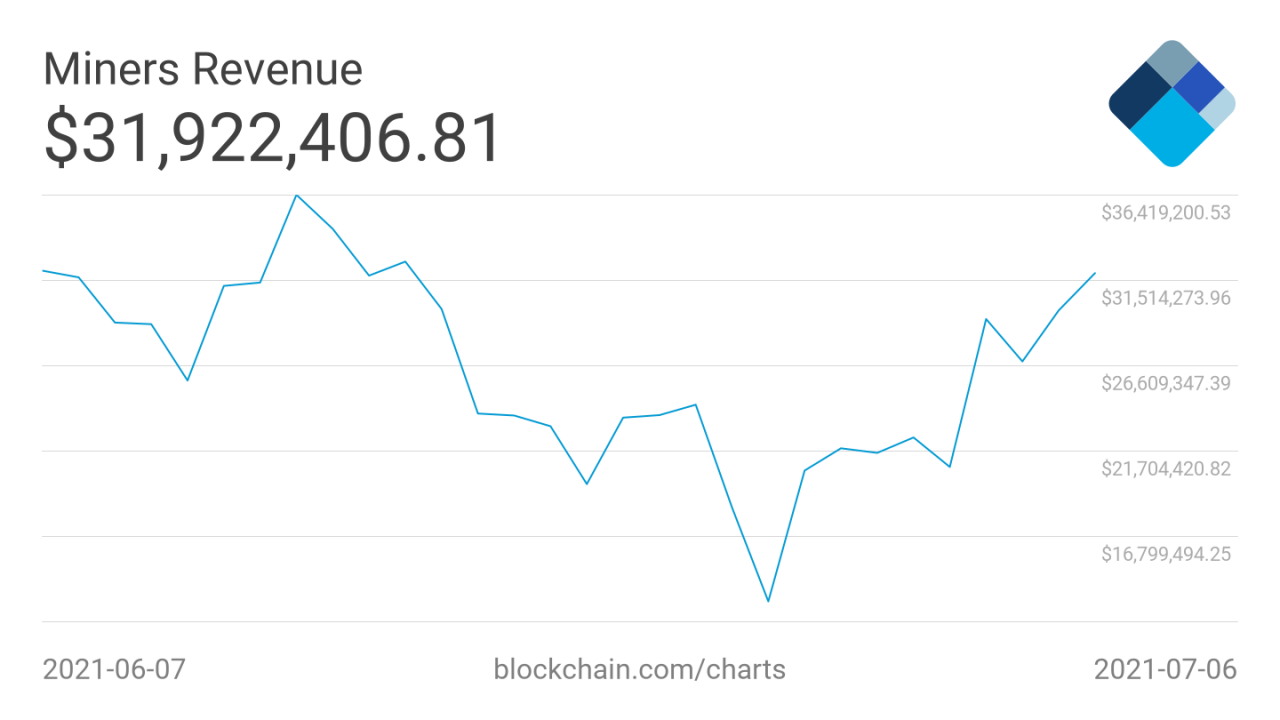Click the royal blue segment of the logo
Screen dimensions: 1280x720
click(x=1198, y=88)
